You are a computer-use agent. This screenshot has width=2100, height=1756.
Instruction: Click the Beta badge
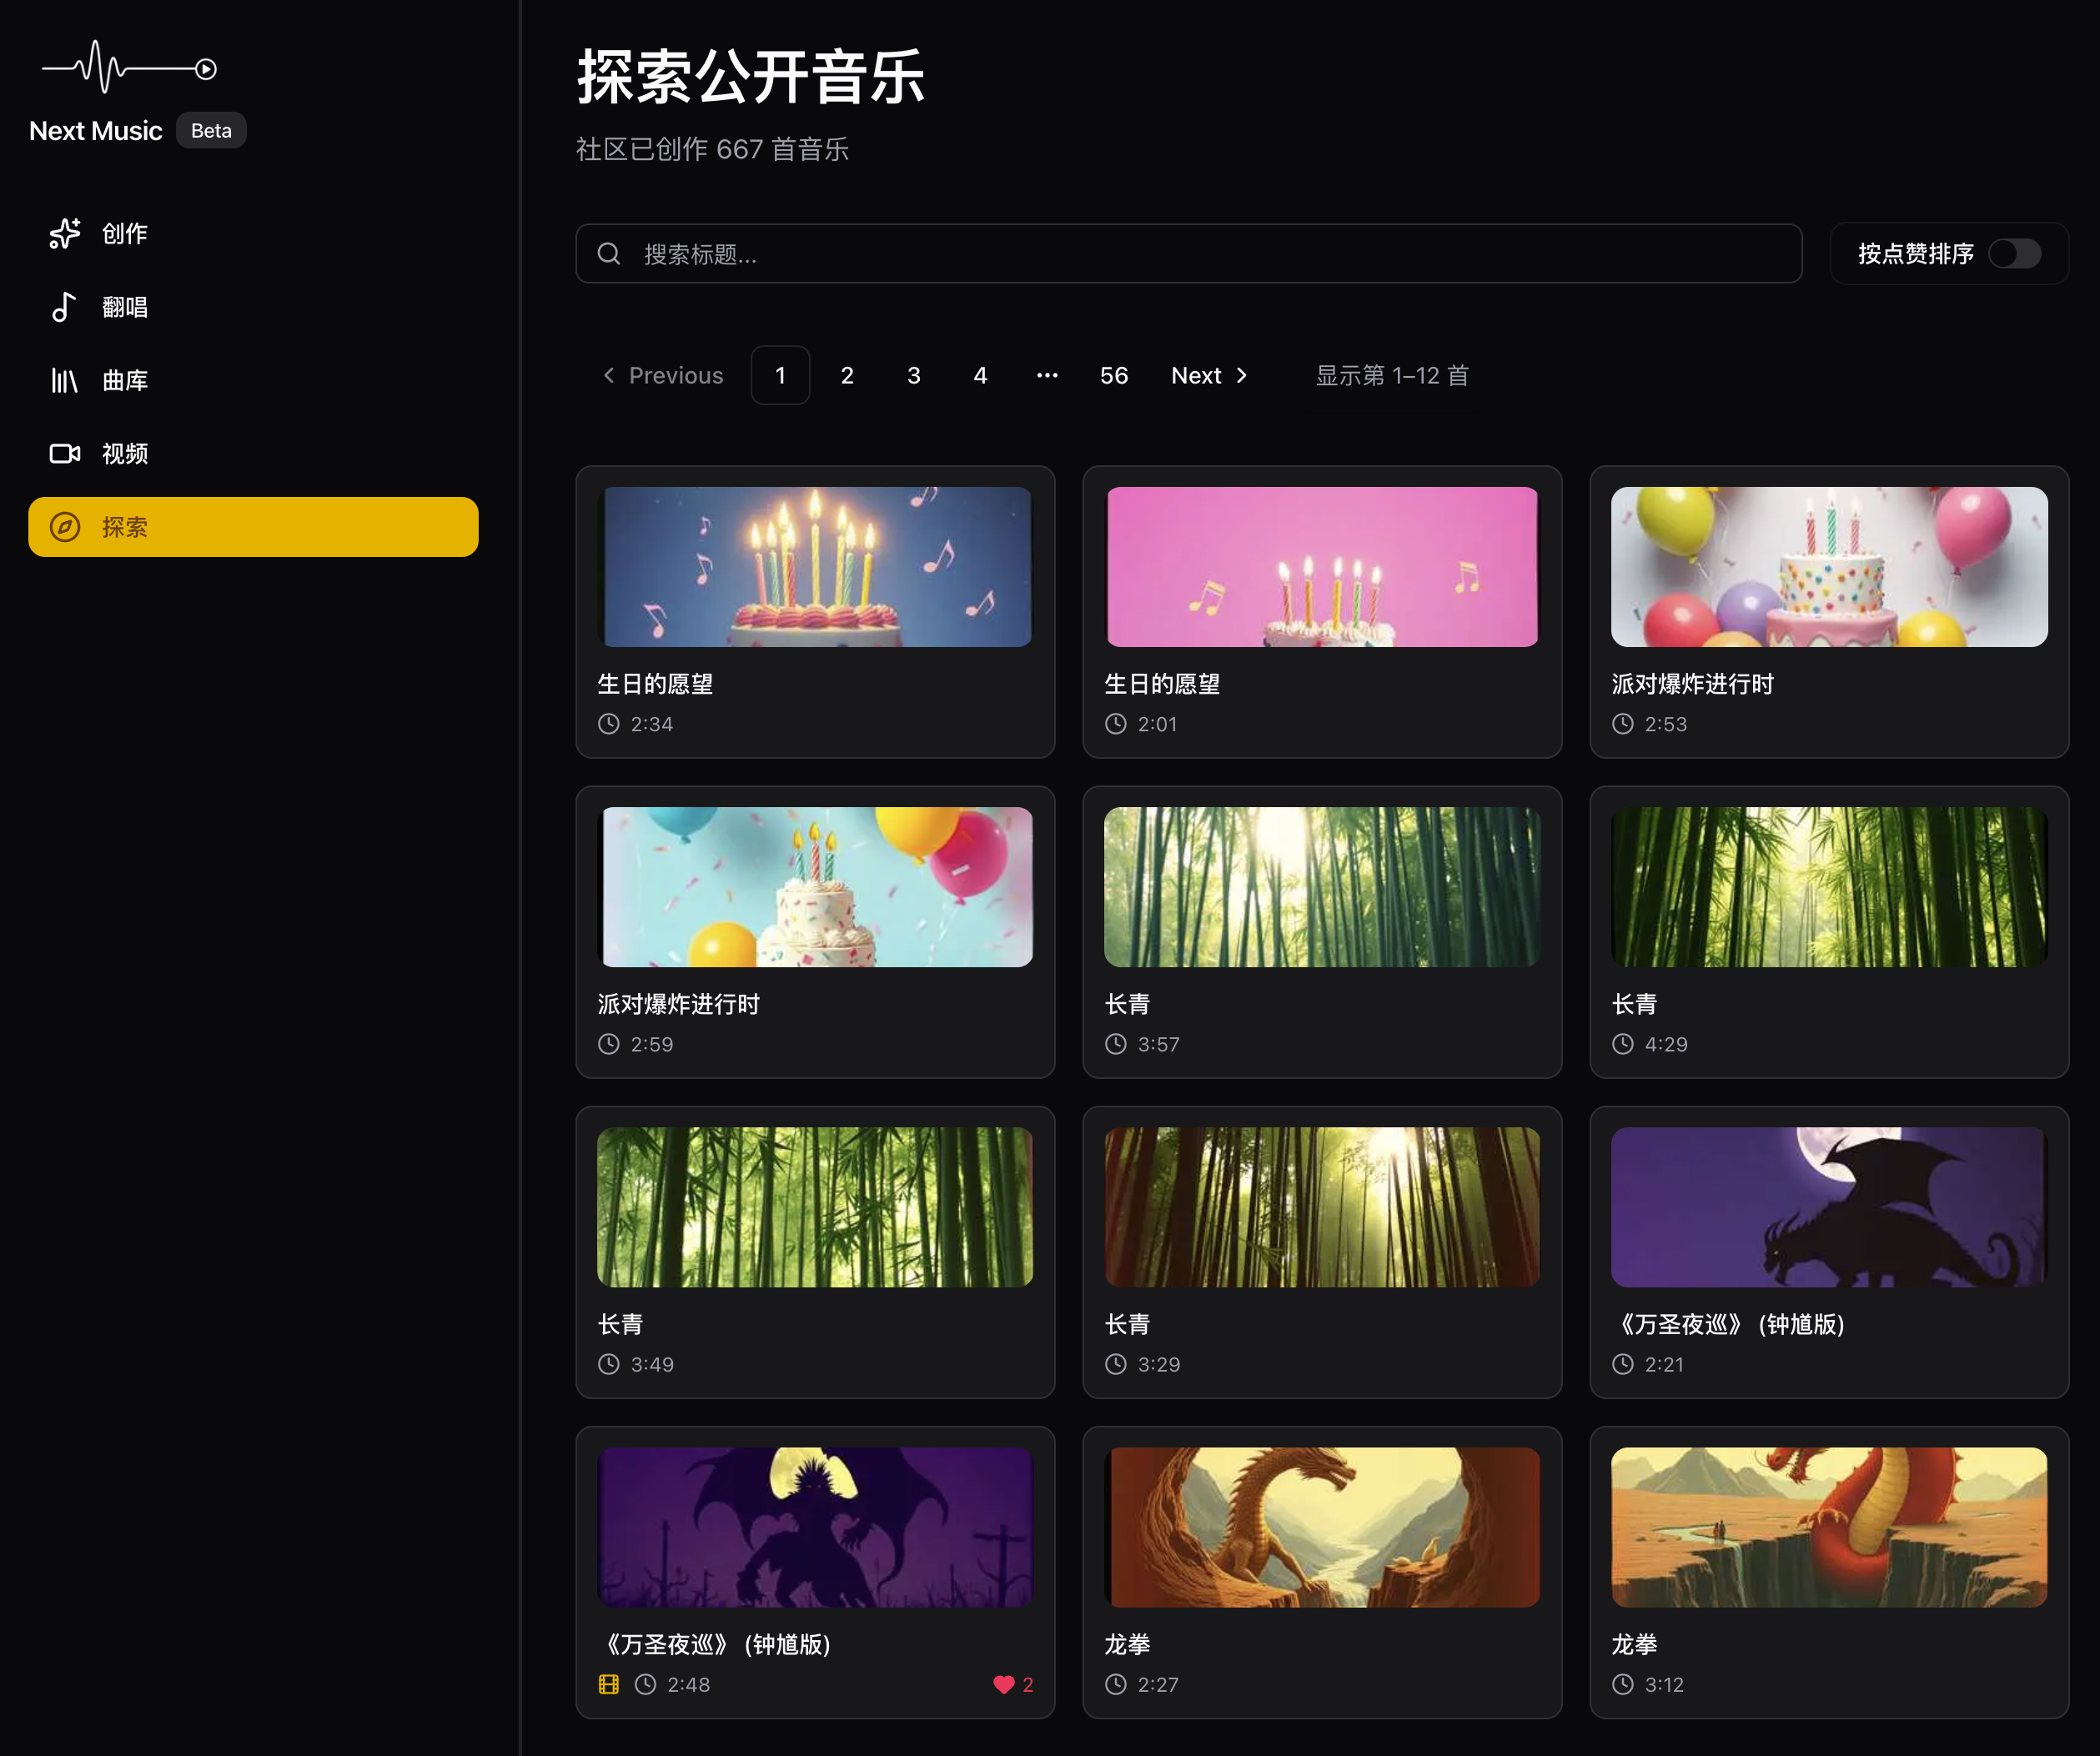tap(211, 131)
